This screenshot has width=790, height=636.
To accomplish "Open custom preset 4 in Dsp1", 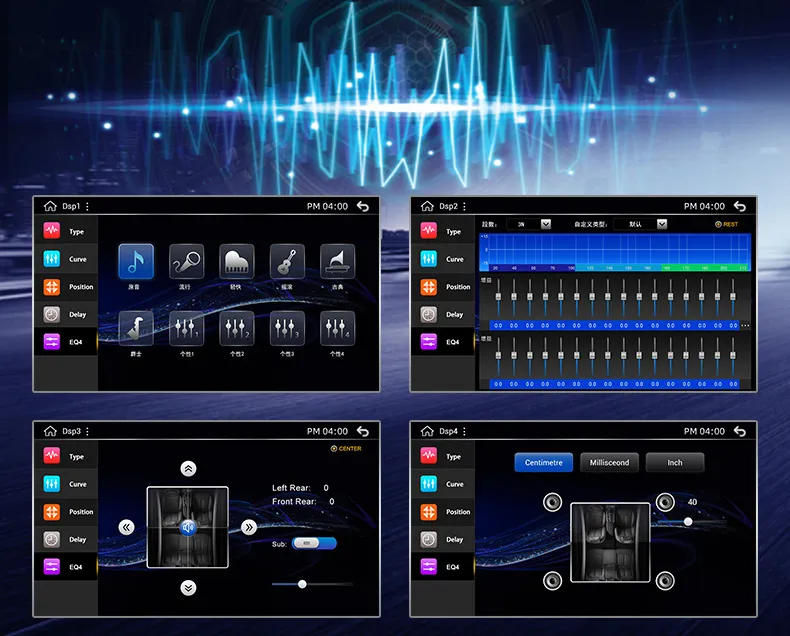I will [x=338, y=329].
